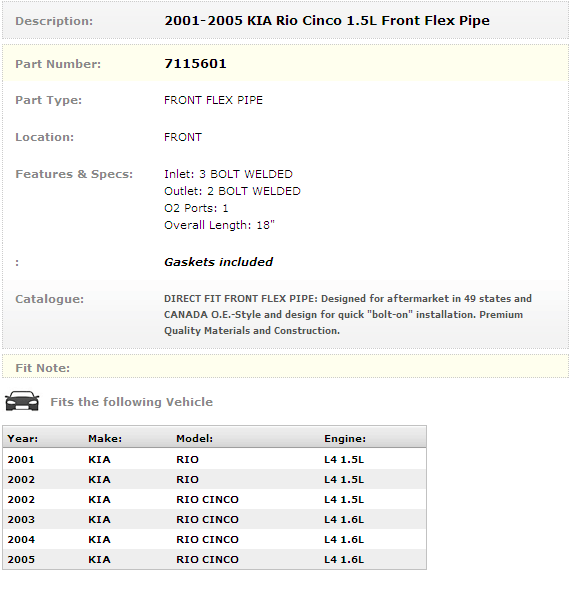Click the Gaskets included note
This screenshot has height=613, width=570.
(218, 262)
